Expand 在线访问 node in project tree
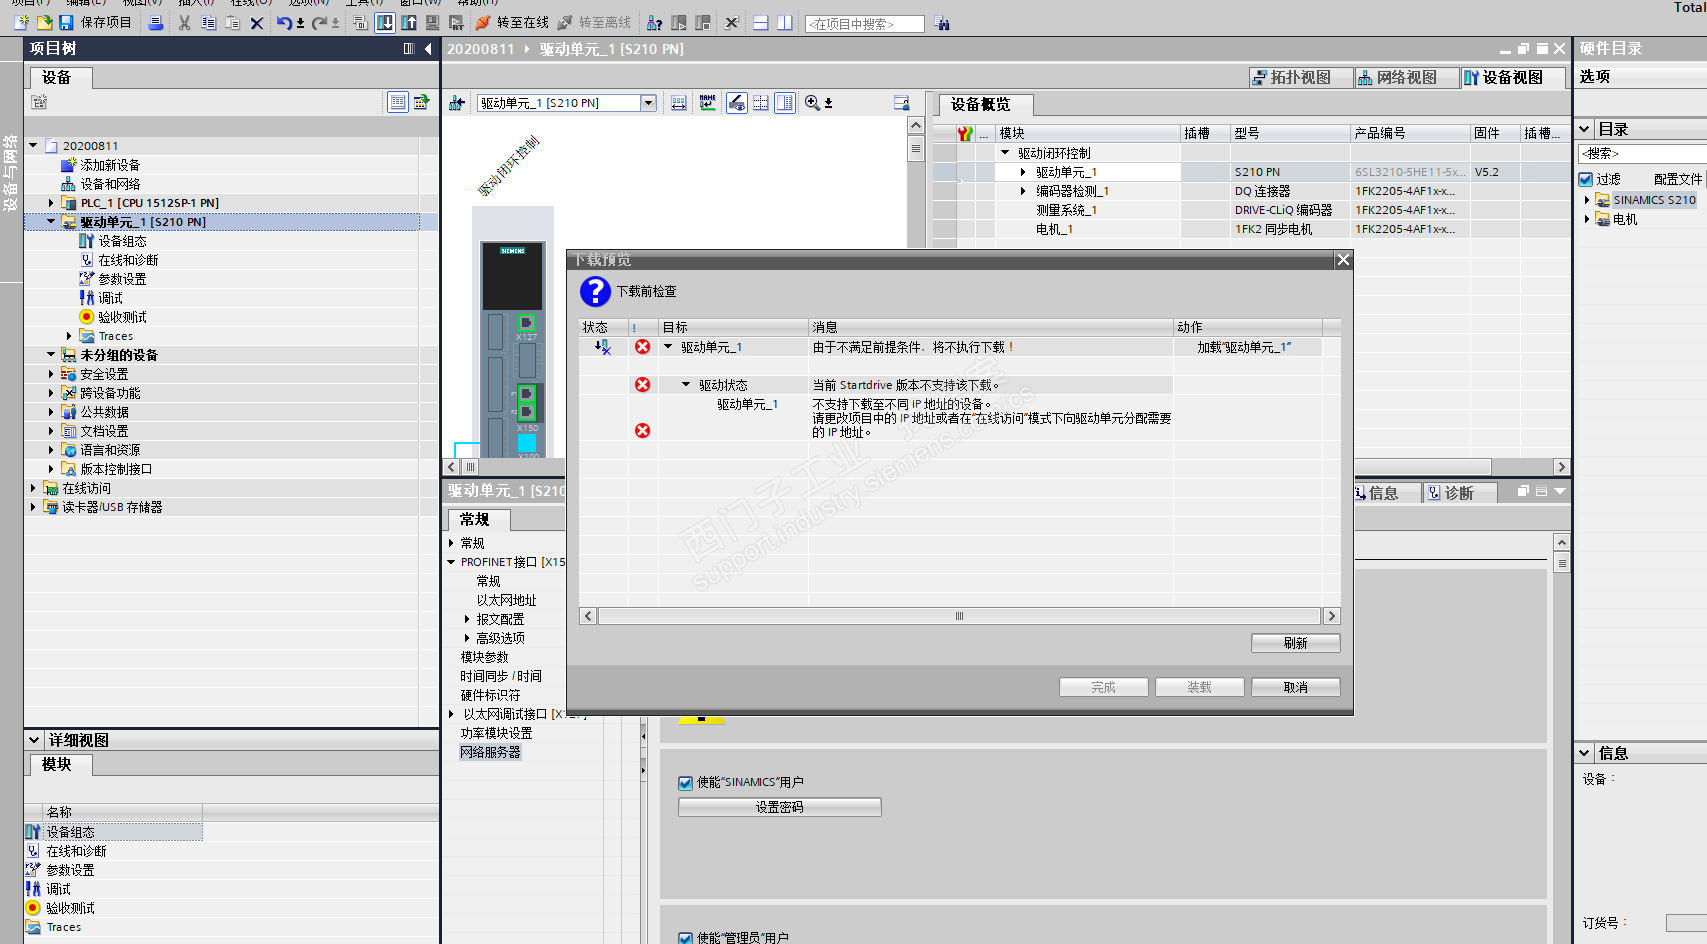The image size is (1707, 944). (33, 488)
